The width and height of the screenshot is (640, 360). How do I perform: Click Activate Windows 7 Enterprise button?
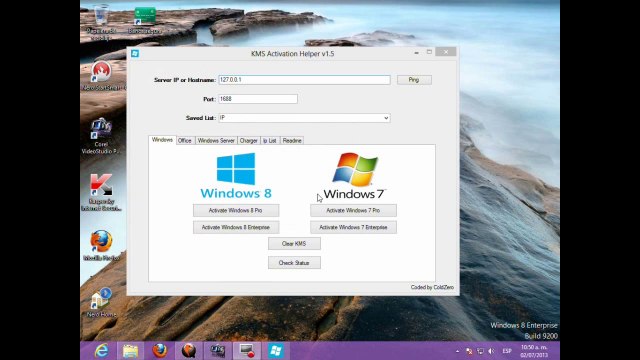pyautogui.click(x=353, y=227)
